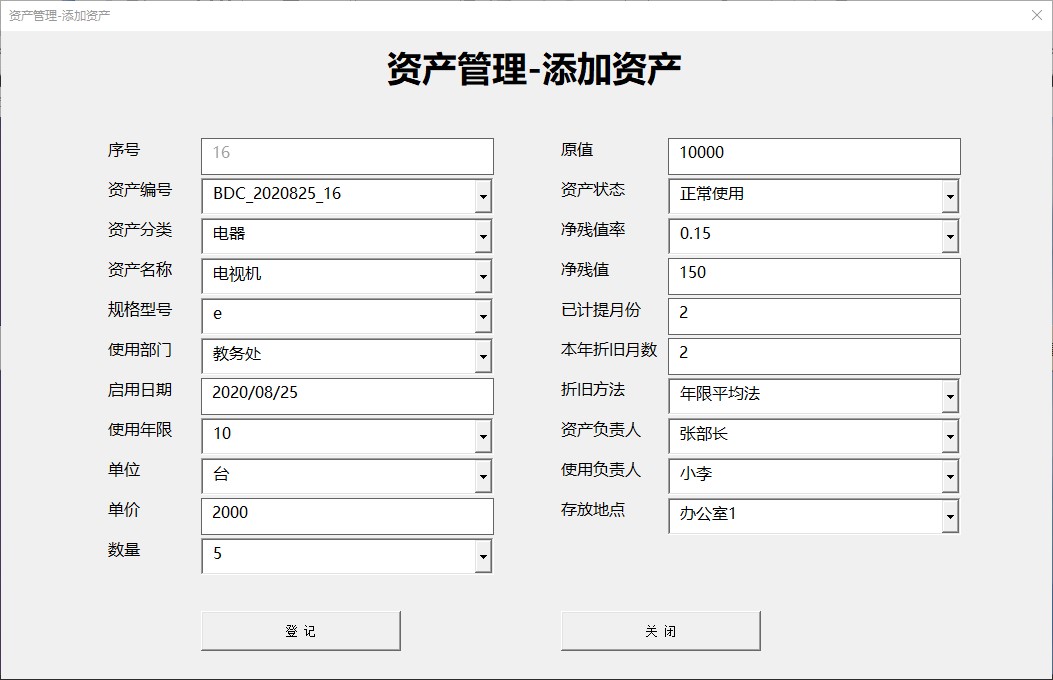Click the 单价 text field
Image resolution: width=1053 pixels, height=680 pixels.
[347, 516]
